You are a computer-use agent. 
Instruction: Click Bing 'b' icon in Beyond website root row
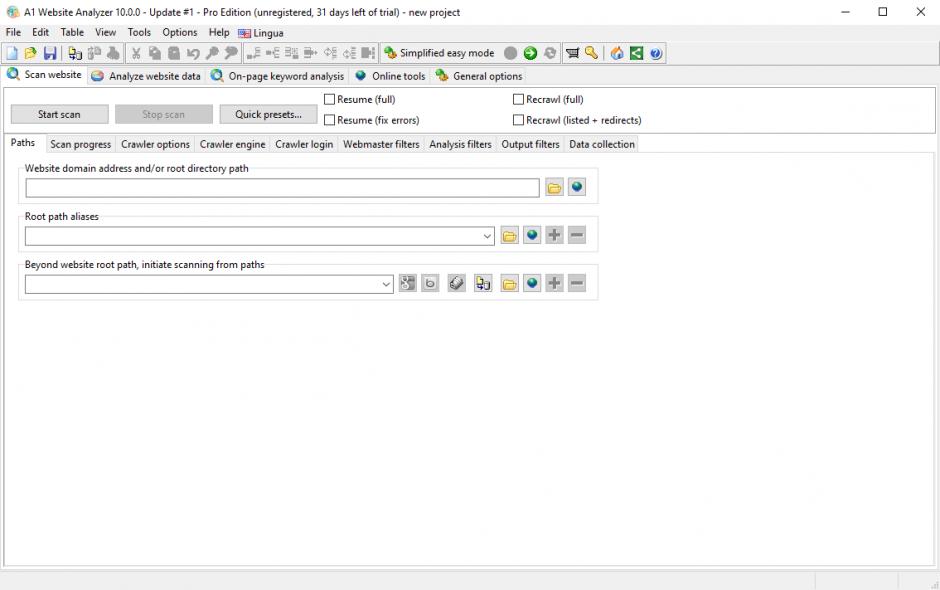point(430,283)
